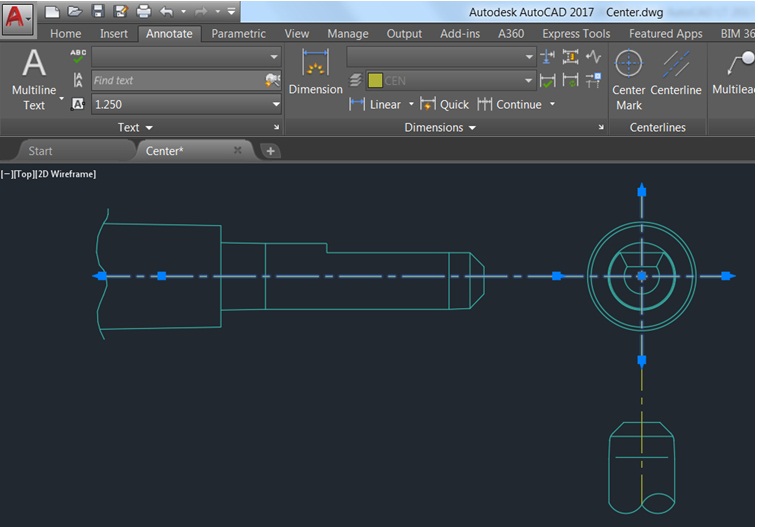Screen dimensions: 758x527
Task: Click the Save icon in quick access toolbar
Action: (x=98, y=12)
